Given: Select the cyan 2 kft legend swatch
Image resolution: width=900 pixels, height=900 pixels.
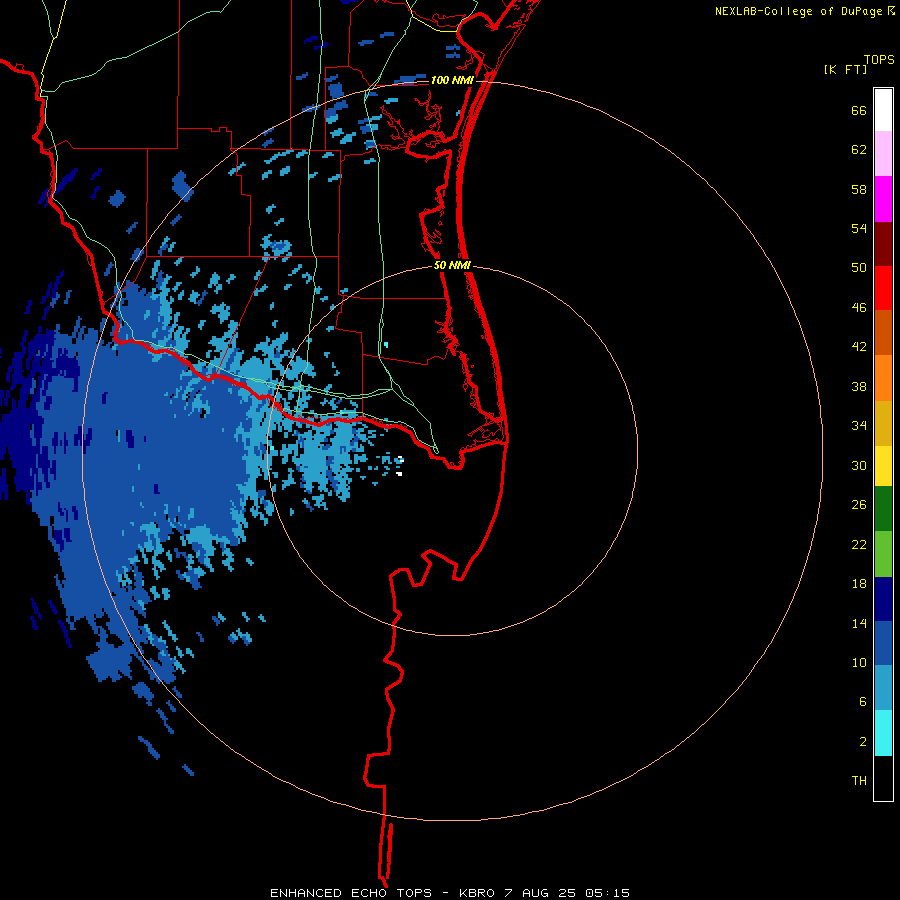Looking at the screenshot, I should (883, 733).
